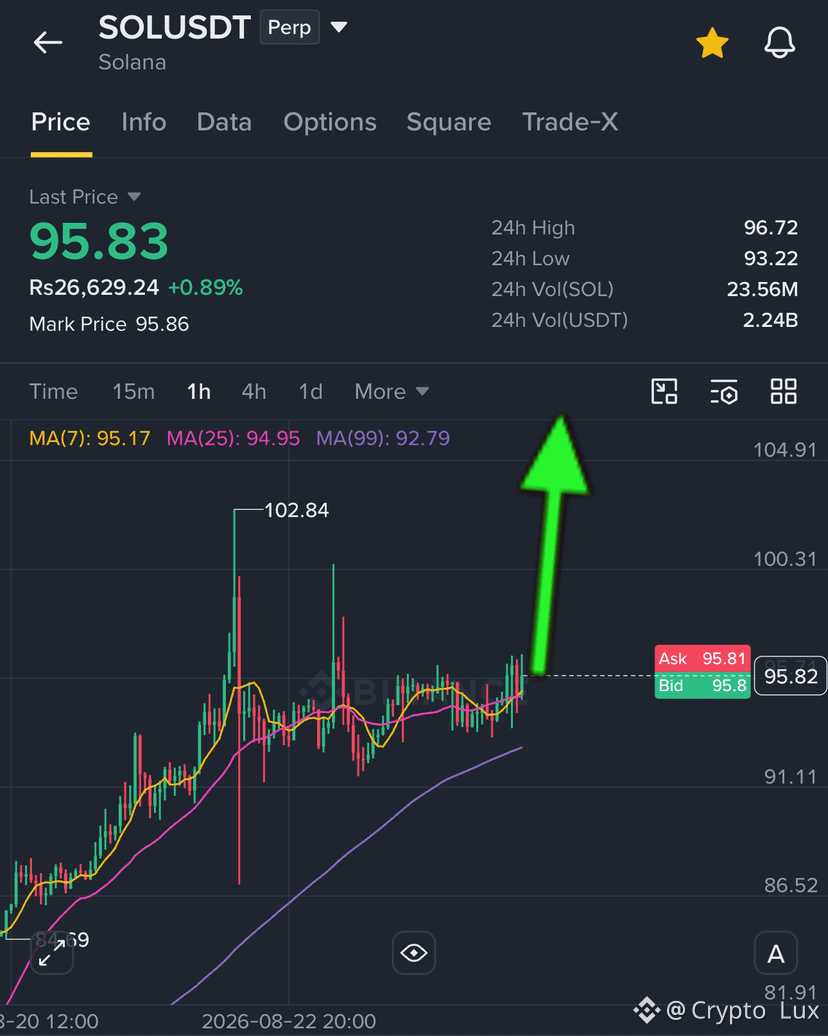Toggle chart visibility with the eye icon
The width and height of the screenshot is (828, 1036).
(414, 953)
